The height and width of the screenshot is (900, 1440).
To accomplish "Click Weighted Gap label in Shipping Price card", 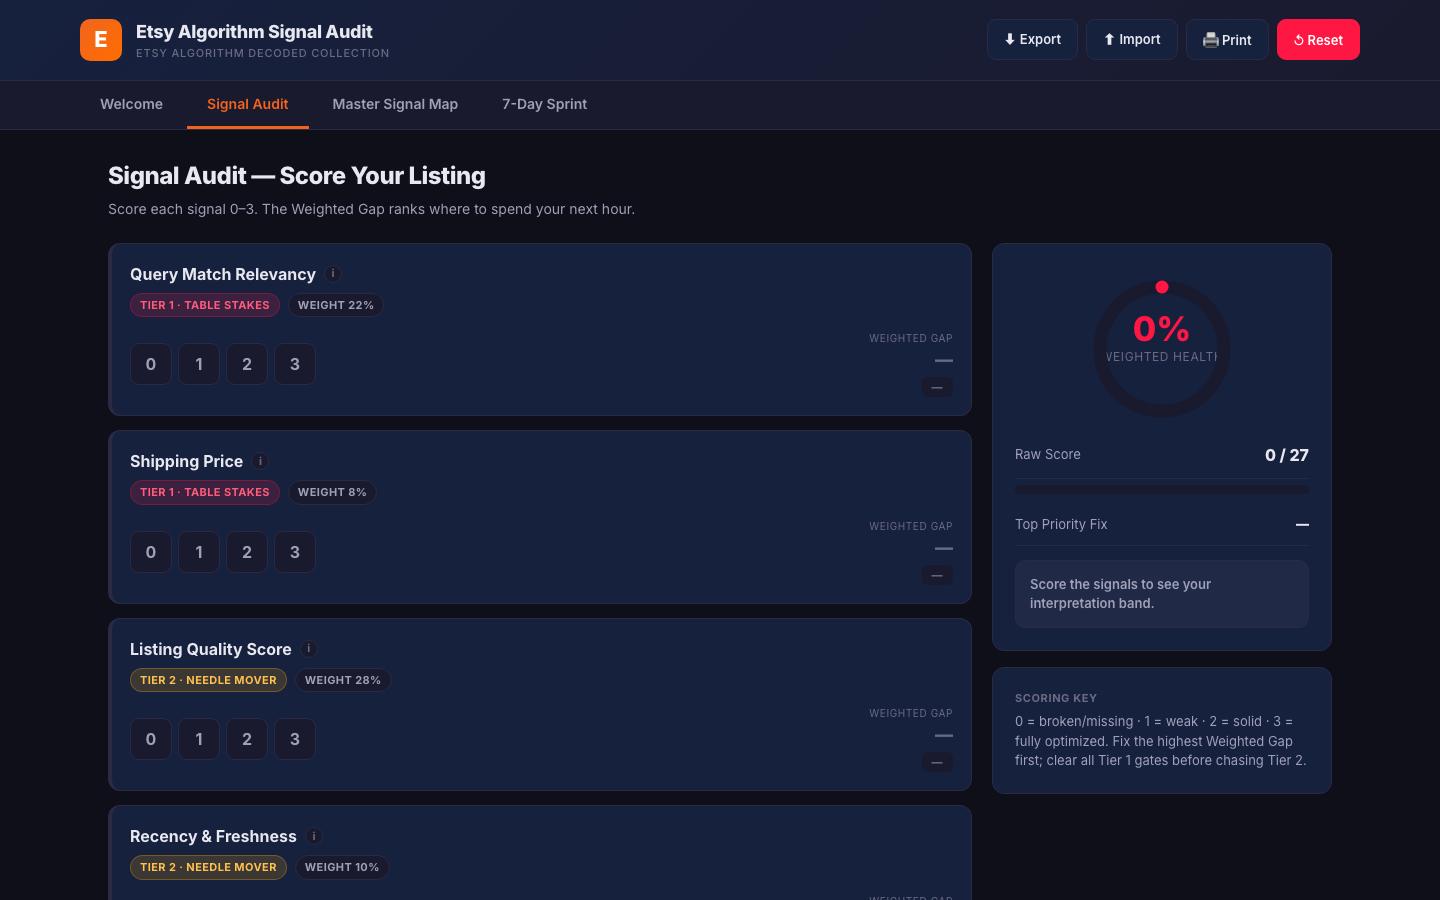I will click(911, 526).
